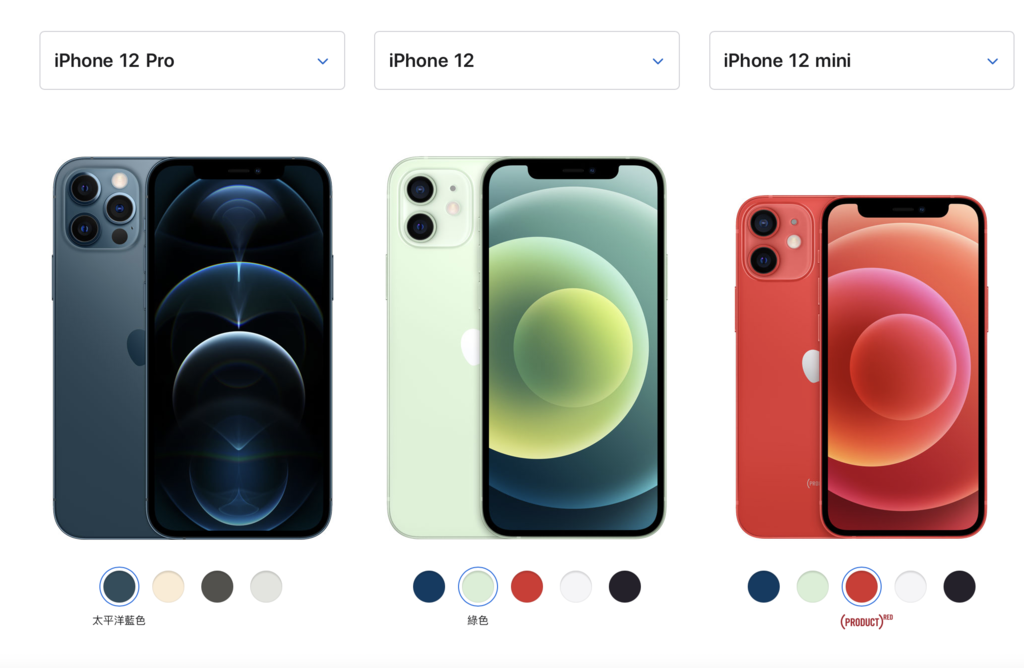Viewport: 1024px width, 668px height.
Task: Choose blue color for iPhone 12
Action: coord(429,586)
